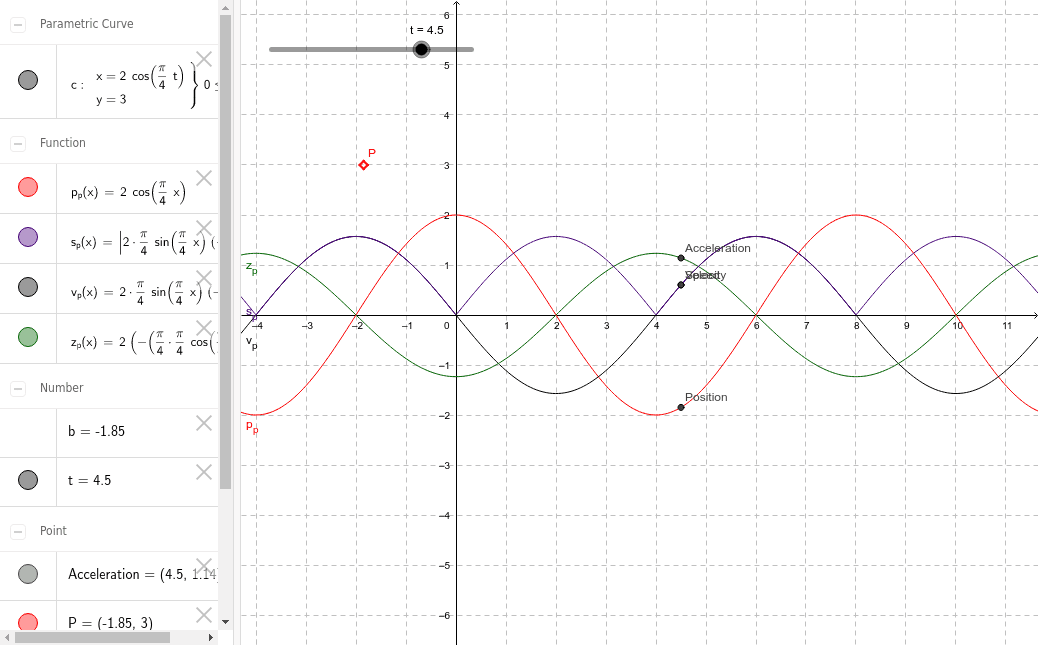Screen dimensions: 1040x647
Task: Toggle visibility of function z_p(x)
Action: [x=28, y=337]
